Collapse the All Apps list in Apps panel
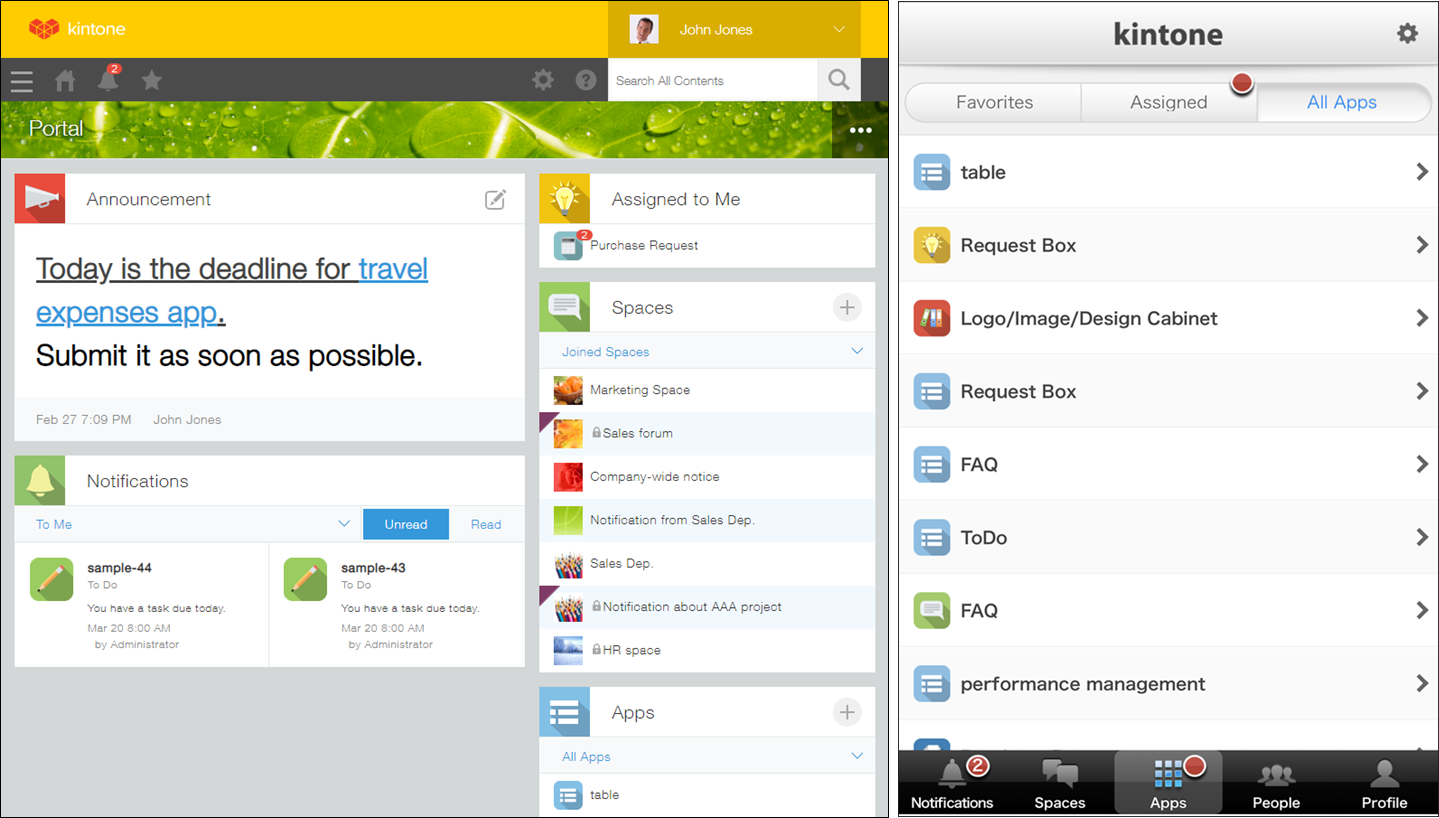Screen dimensions: 1439x818 857,755
